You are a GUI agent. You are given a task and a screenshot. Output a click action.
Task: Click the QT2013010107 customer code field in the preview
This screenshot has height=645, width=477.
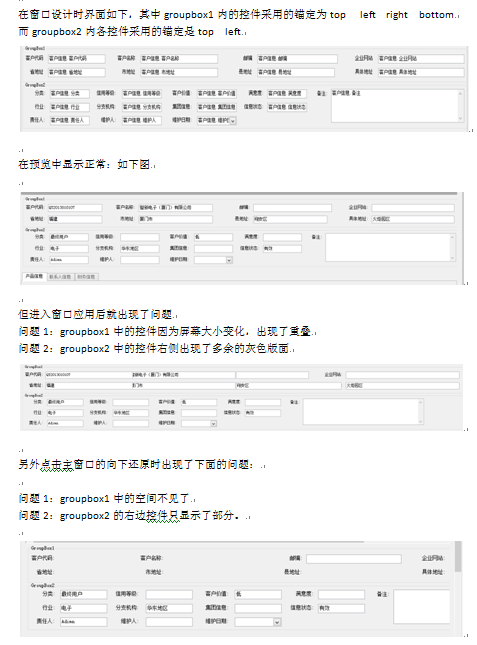point(75,208)
